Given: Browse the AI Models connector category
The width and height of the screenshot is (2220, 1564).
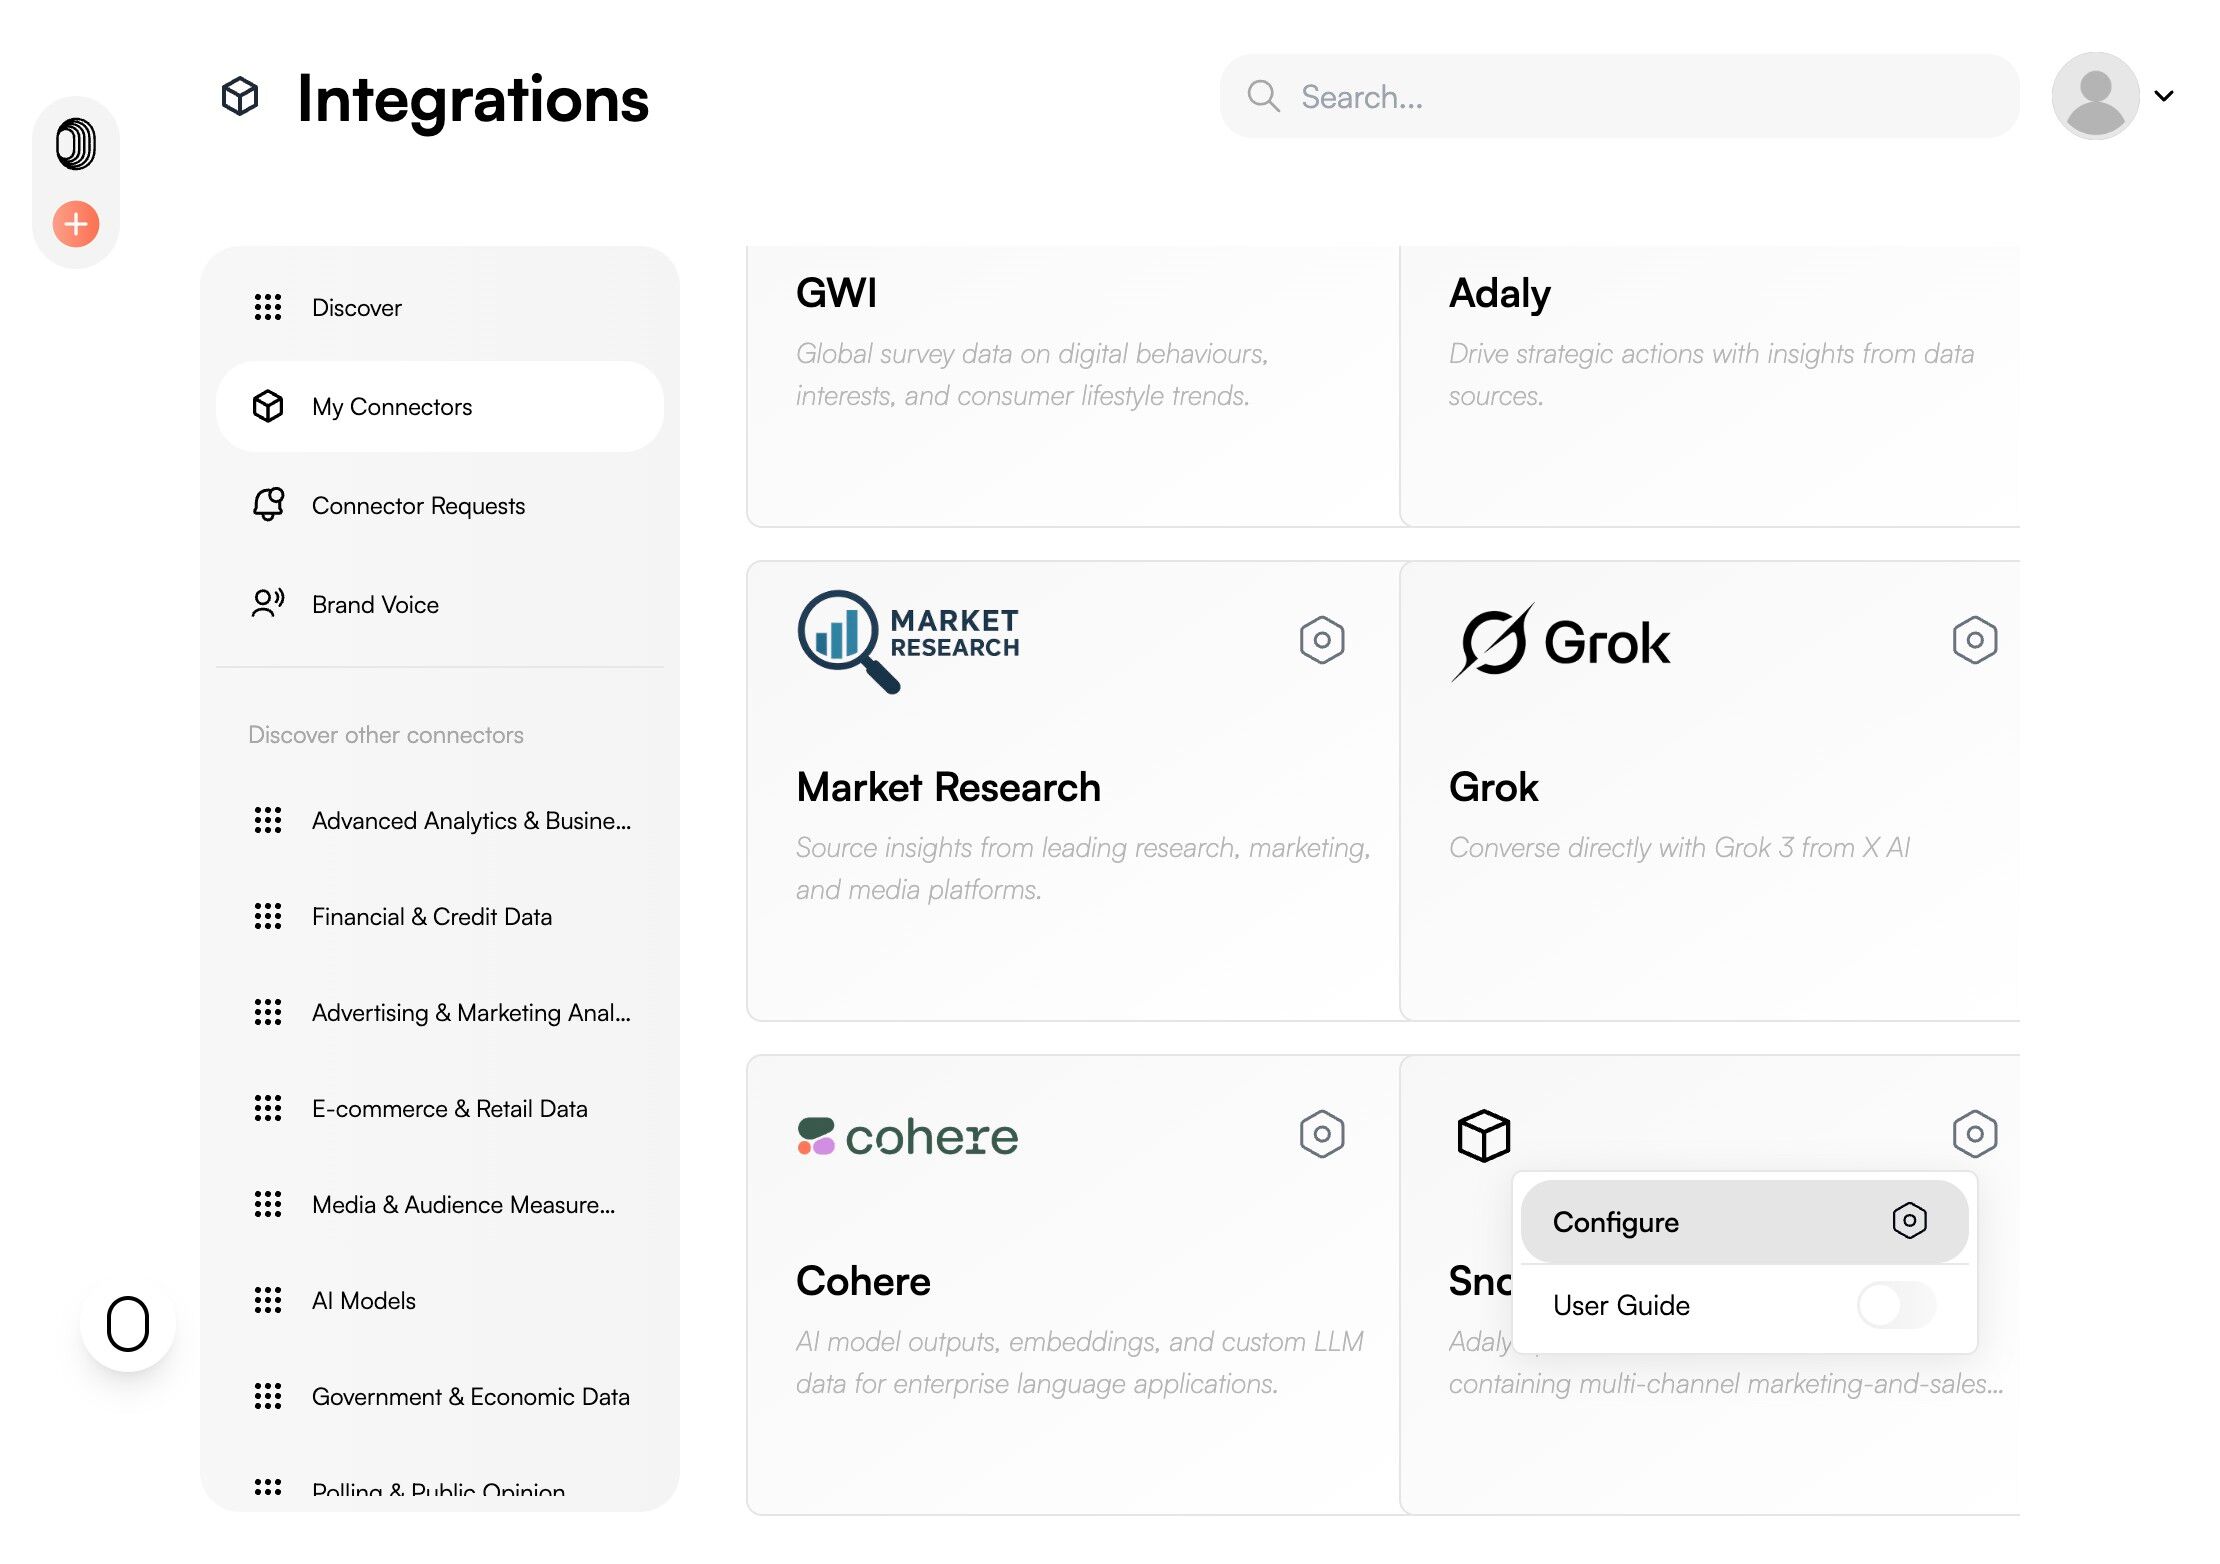Looking at the screenshot, I should 363,1301.
